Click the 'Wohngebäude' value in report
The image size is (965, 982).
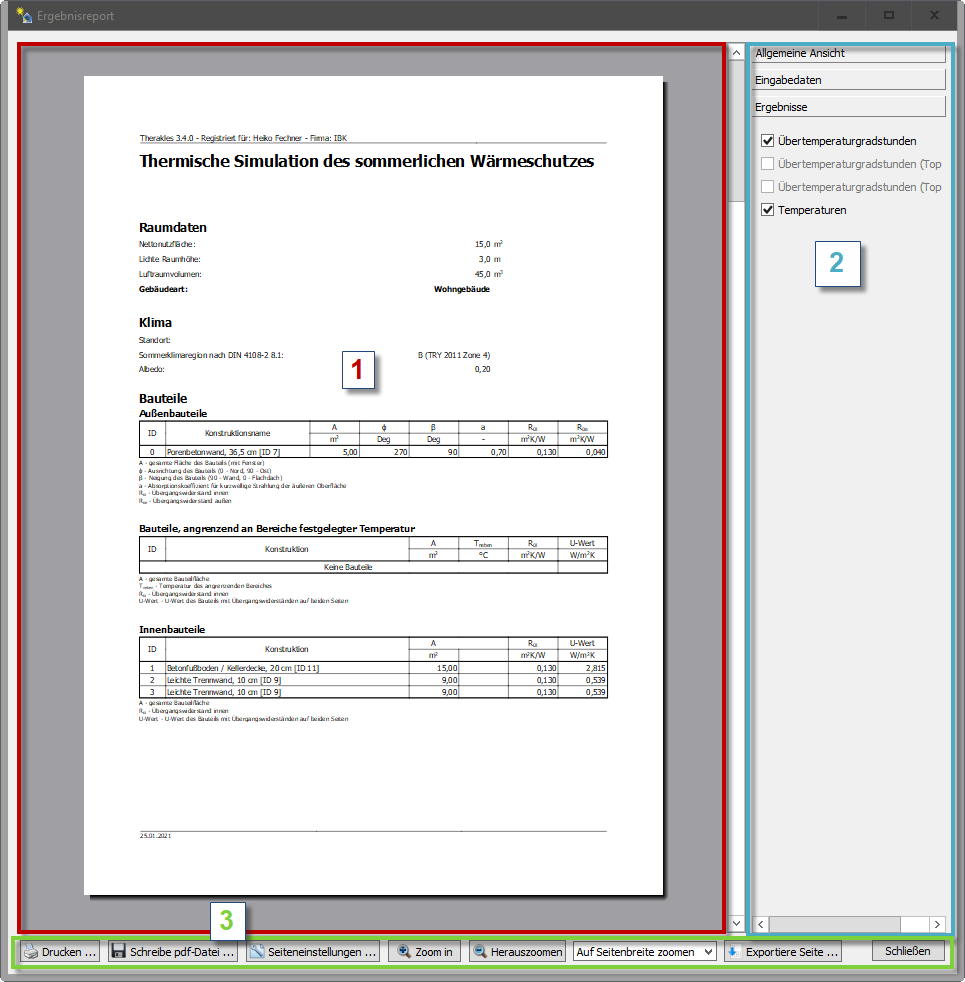[x=462, y=289]
